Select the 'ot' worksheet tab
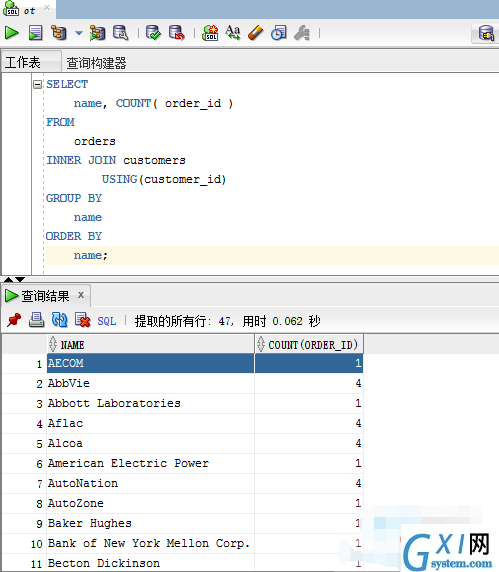Image resolution: width=499 pixels, height=572 pixels. (x=29, y=11)
